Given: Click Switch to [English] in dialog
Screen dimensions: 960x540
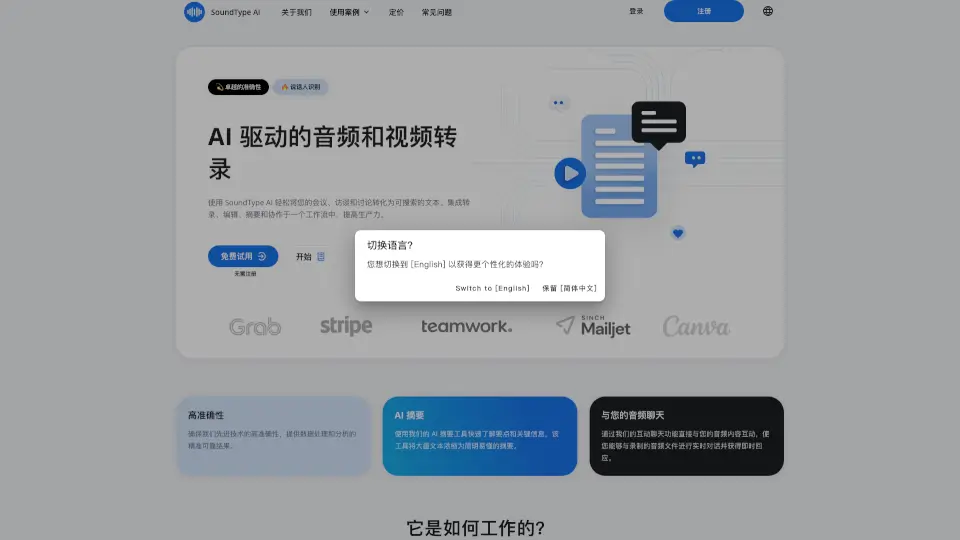Looking at the screenshot, I should click(x=492, y=288).
